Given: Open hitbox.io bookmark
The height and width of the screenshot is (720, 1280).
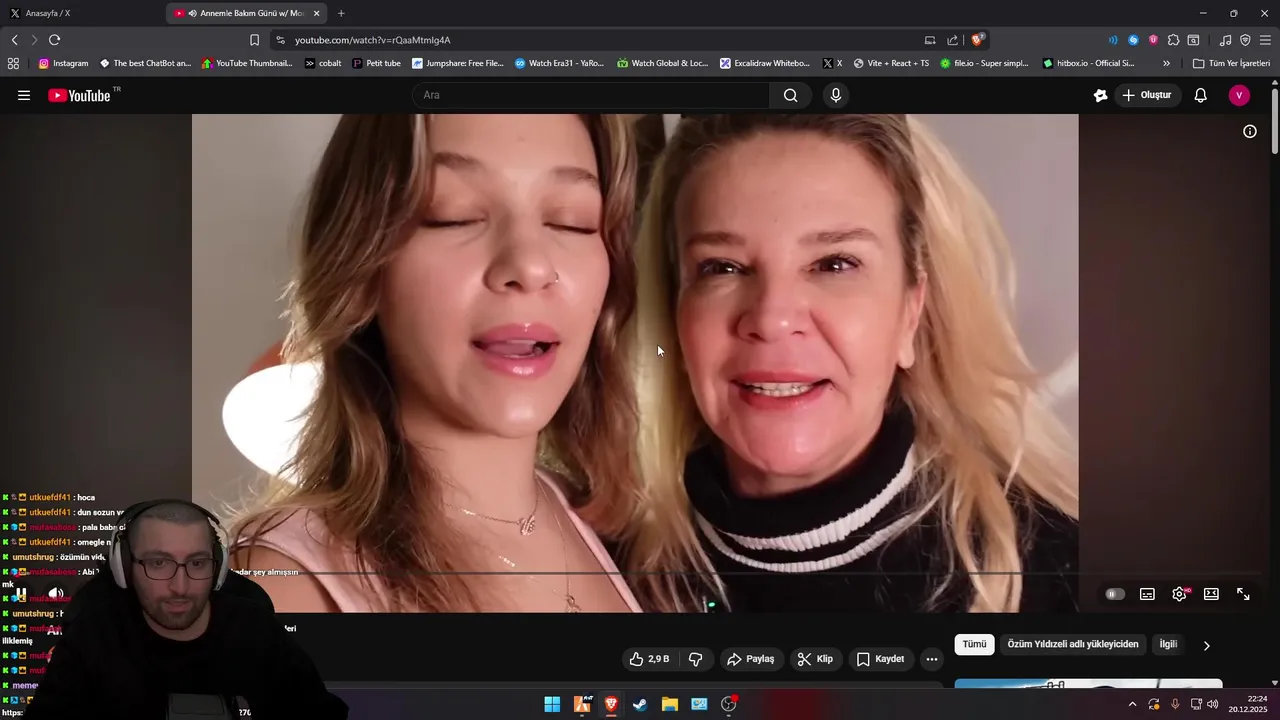Looking at the screenshot, I should coord(1088,63).
